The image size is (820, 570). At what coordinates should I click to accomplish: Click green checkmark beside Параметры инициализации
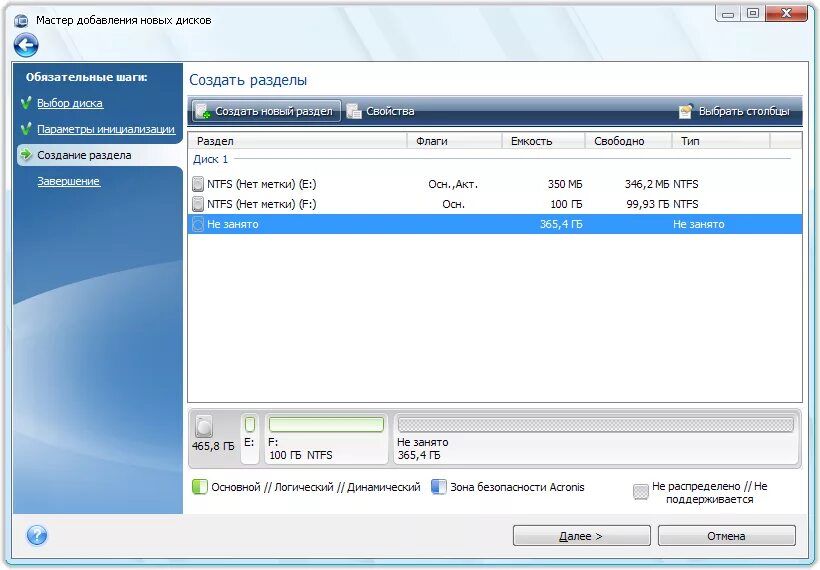[26, 129]
